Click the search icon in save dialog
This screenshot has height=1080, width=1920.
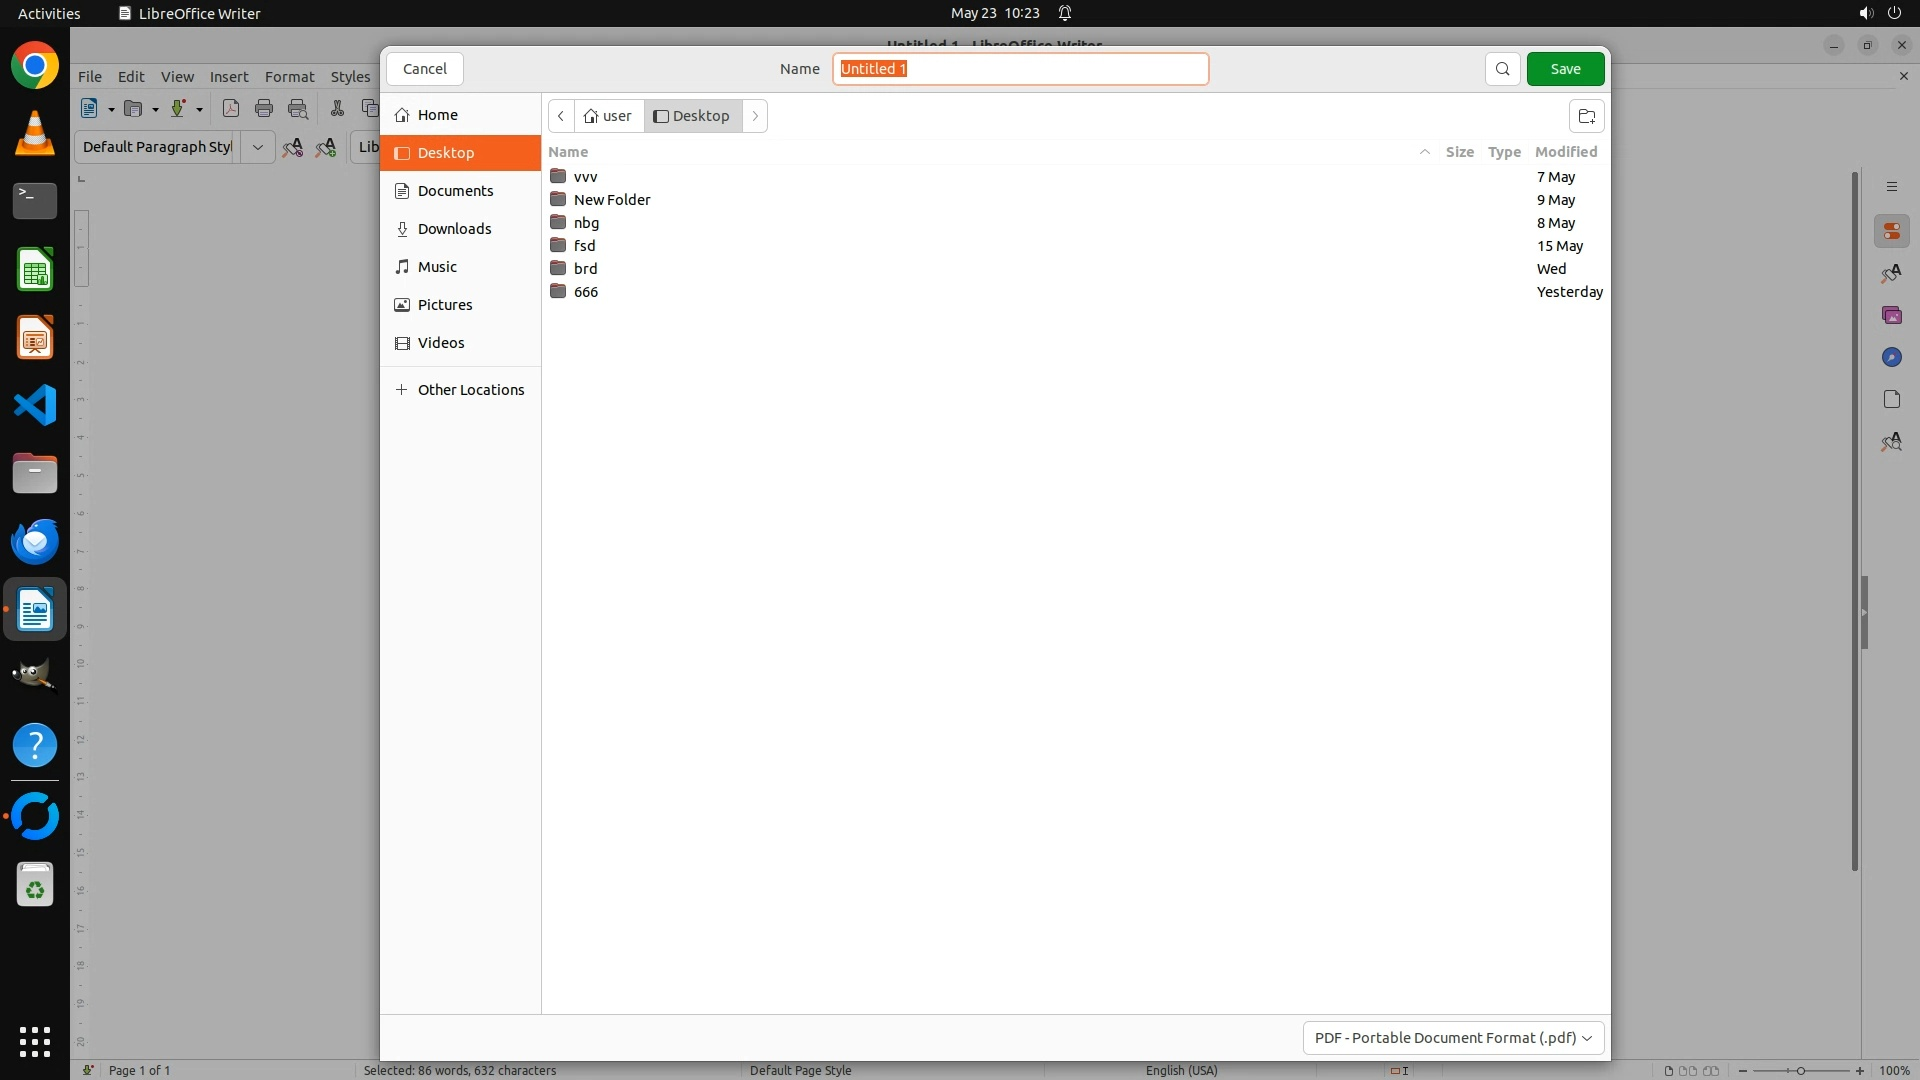click(x=1502, y=69)
